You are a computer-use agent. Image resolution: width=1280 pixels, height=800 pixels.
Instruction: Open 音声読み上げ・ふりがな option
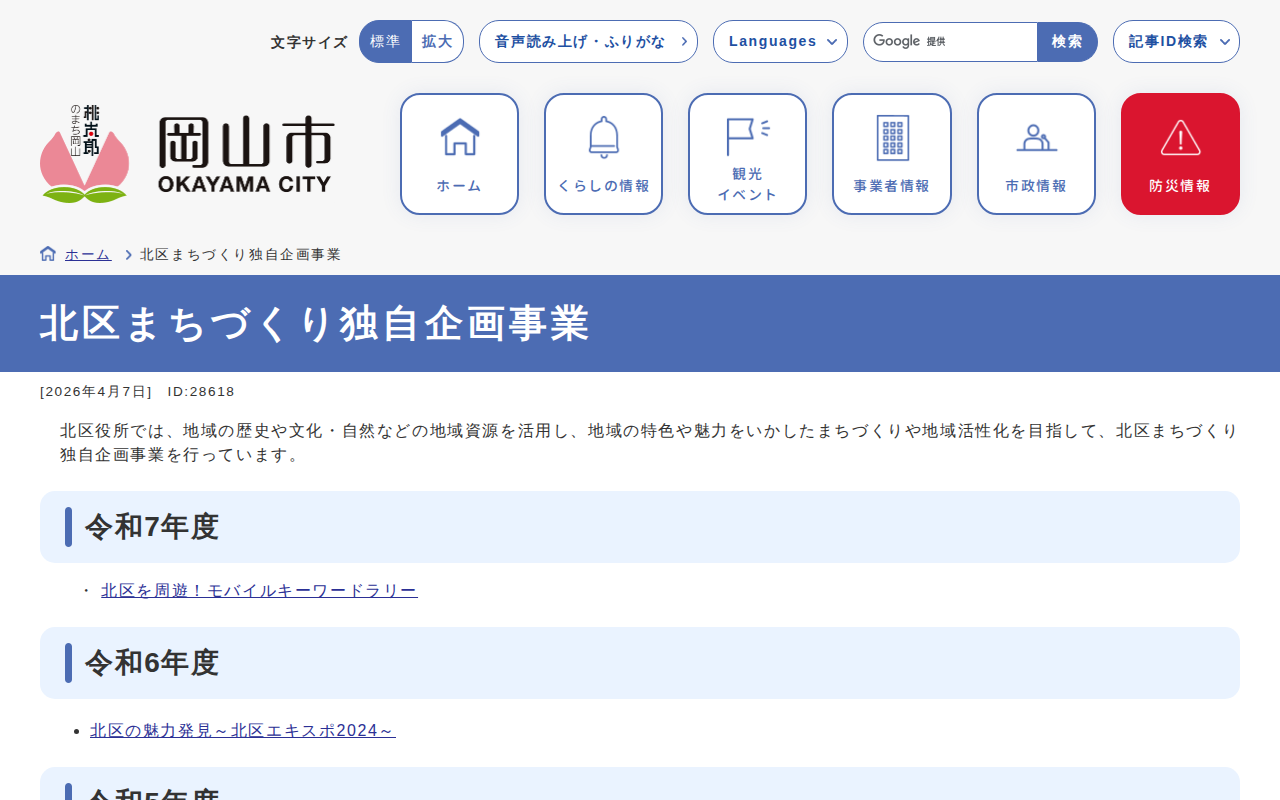point(588,42)
